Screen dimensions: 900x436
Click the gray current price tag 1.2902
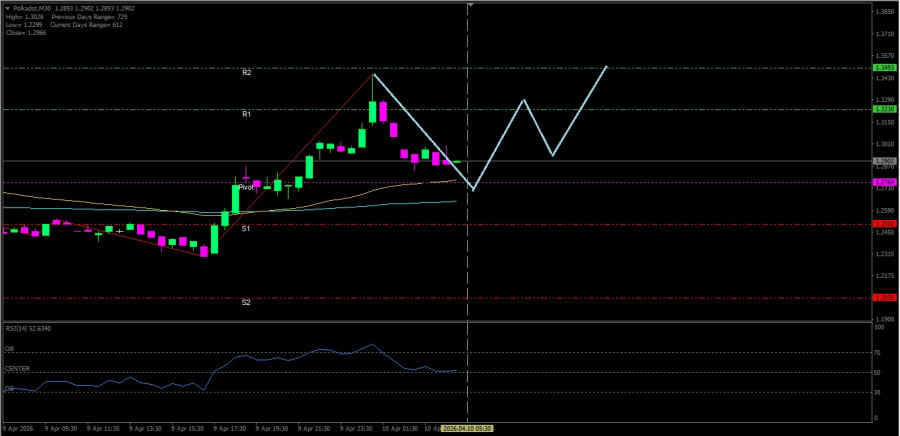pos(884,161)
